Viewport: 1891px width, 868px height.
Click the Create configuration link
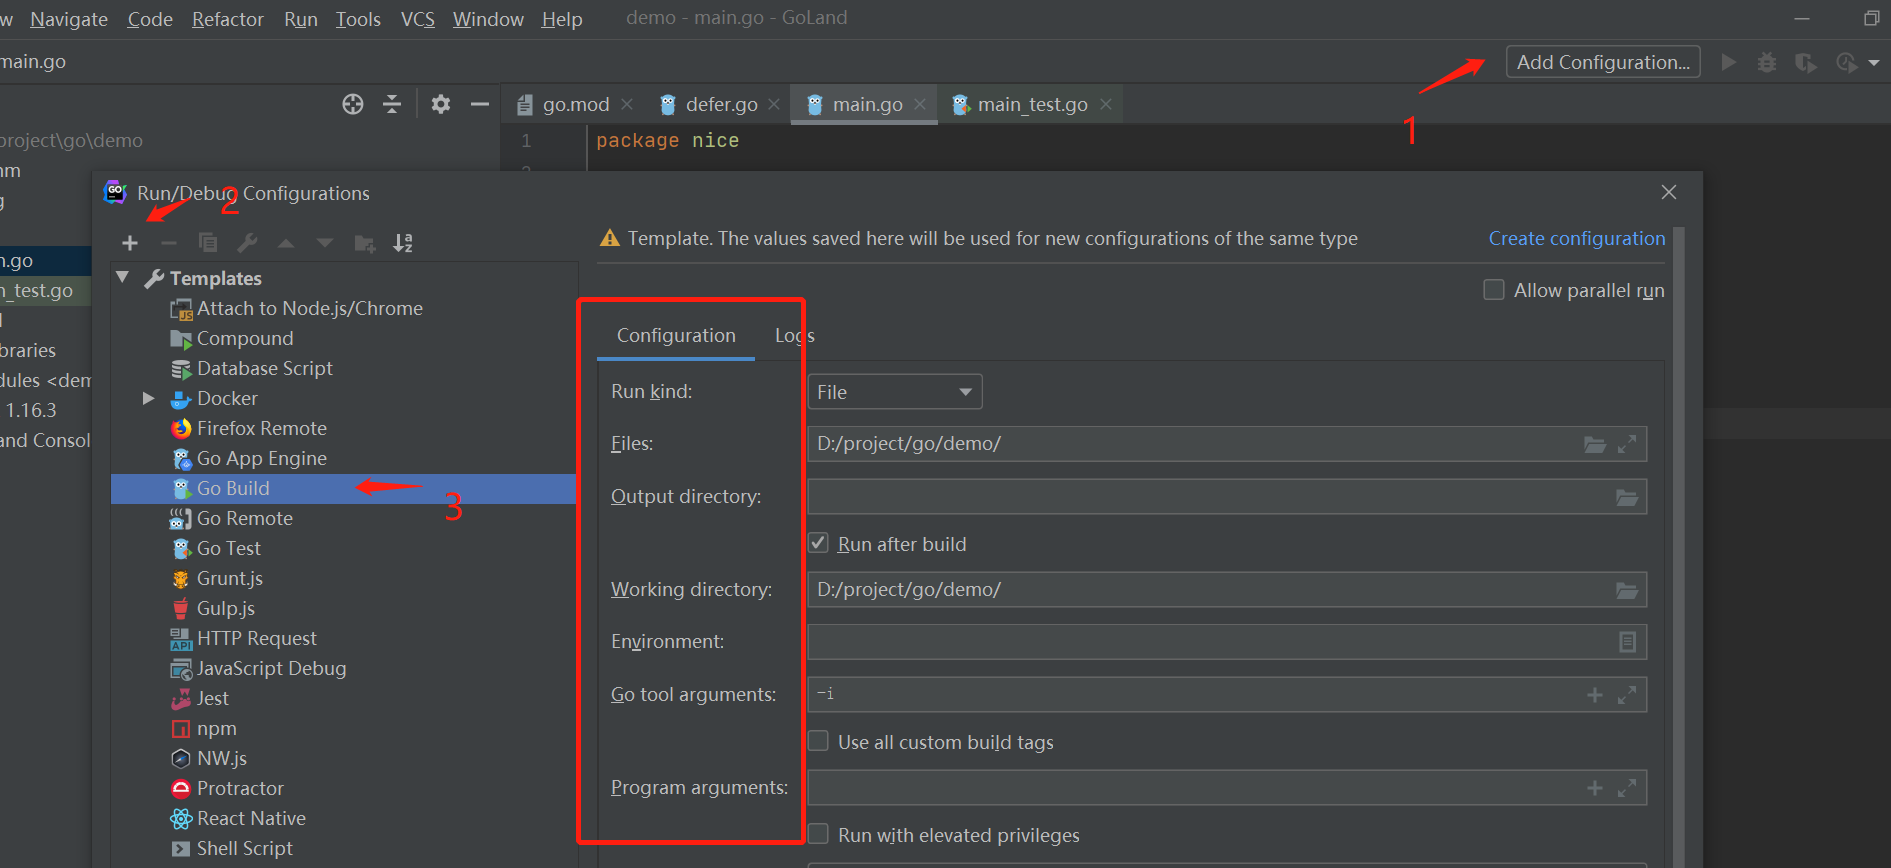click(1576, 238)
